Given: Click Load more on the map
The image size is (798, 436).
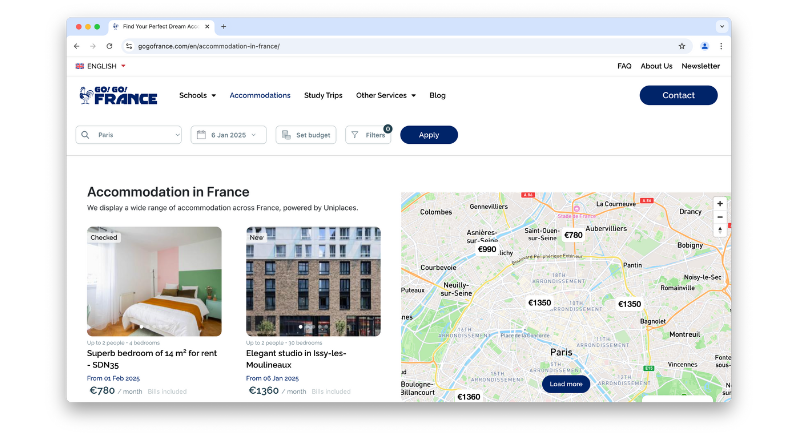Looking at the screenshot, I should 565,384.
